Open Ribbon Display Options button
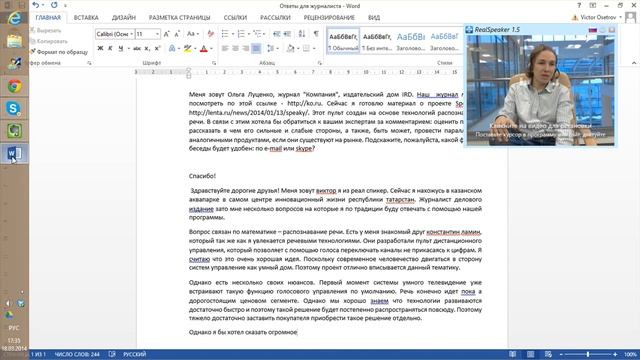 (593, 6)
